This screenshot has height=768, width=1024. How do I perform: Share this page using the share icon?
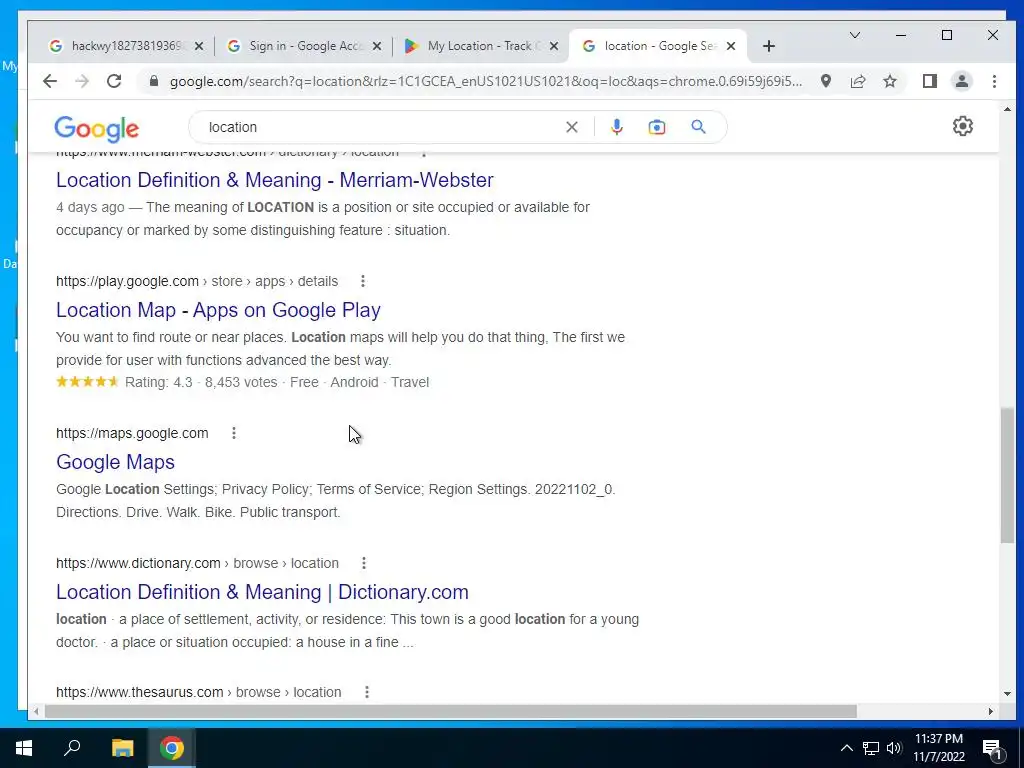(x=858, y=81)
